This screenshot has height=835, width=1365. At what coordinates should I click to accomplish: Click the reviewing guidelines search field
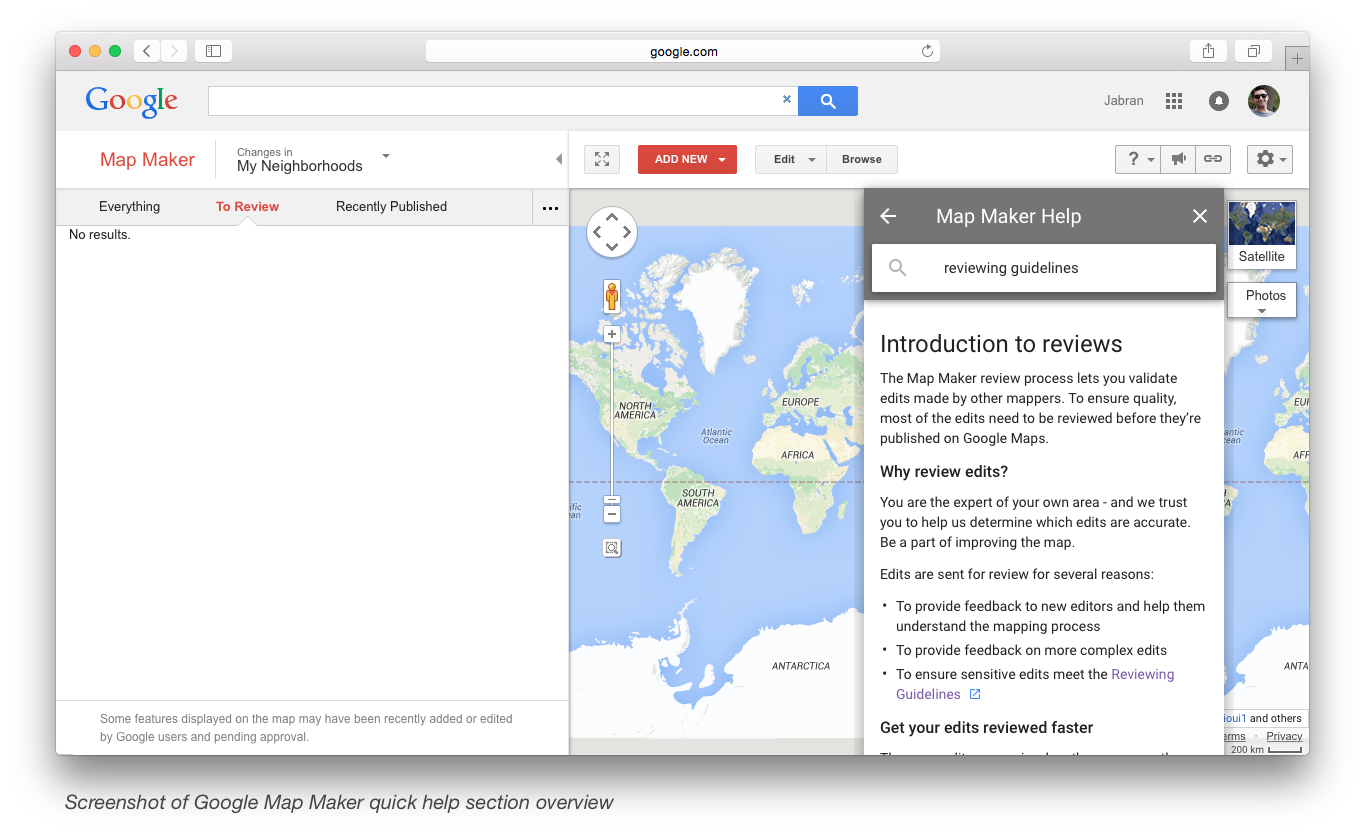[x=1044, y=268]
